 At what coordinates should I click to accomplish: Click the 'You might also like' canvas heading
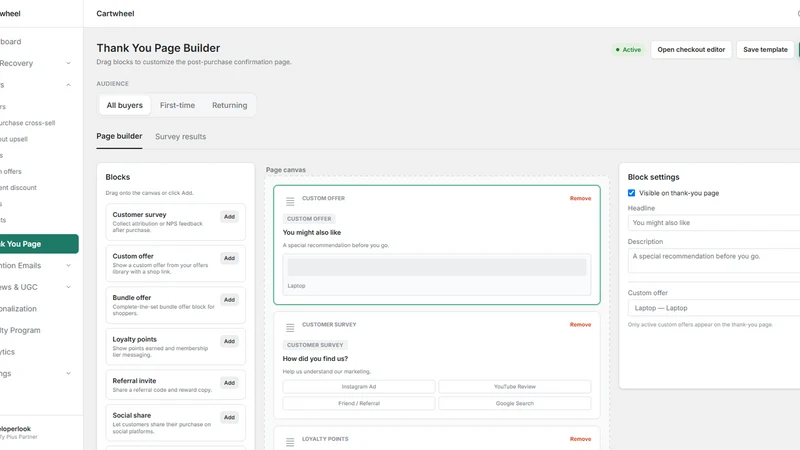pos(312,232)
